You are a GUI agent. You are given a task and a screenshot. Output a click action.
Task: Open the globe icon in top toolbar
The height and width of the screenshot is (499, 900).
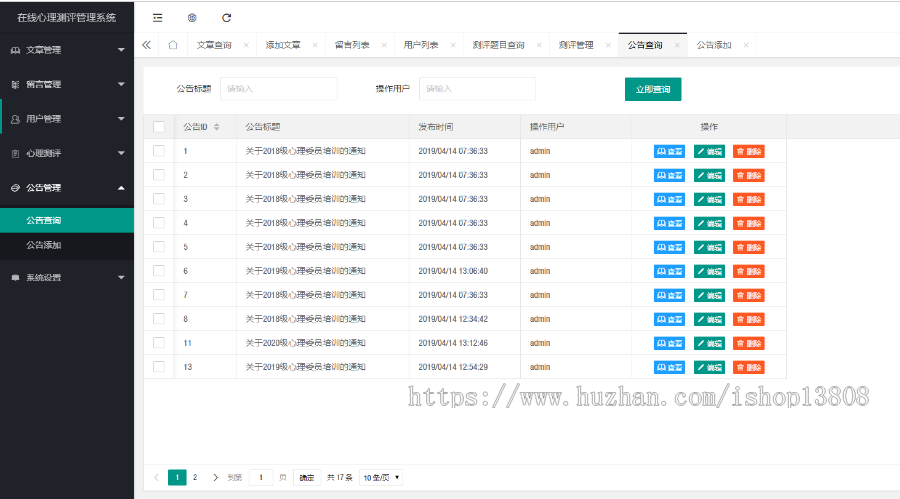[192, 18]
